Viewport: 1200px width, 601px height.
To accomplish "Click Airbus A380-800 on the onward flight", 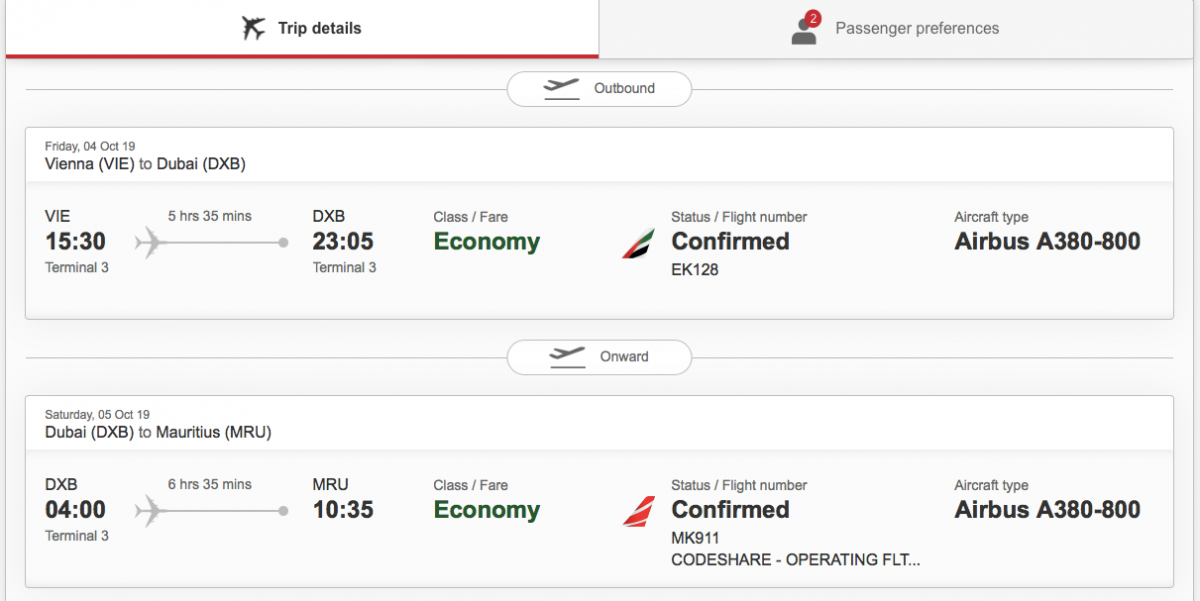I will tap(1047, 510).
